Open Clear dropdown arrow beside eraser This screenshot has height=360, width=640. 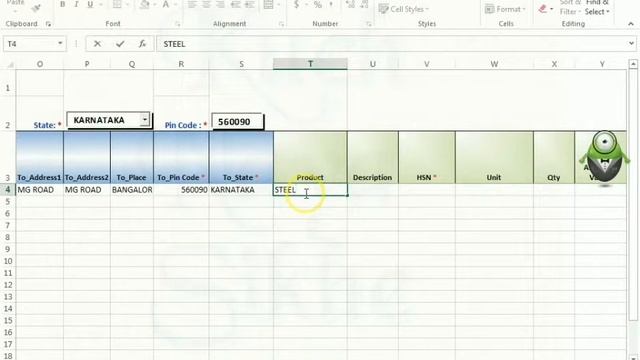coord(551,9)
